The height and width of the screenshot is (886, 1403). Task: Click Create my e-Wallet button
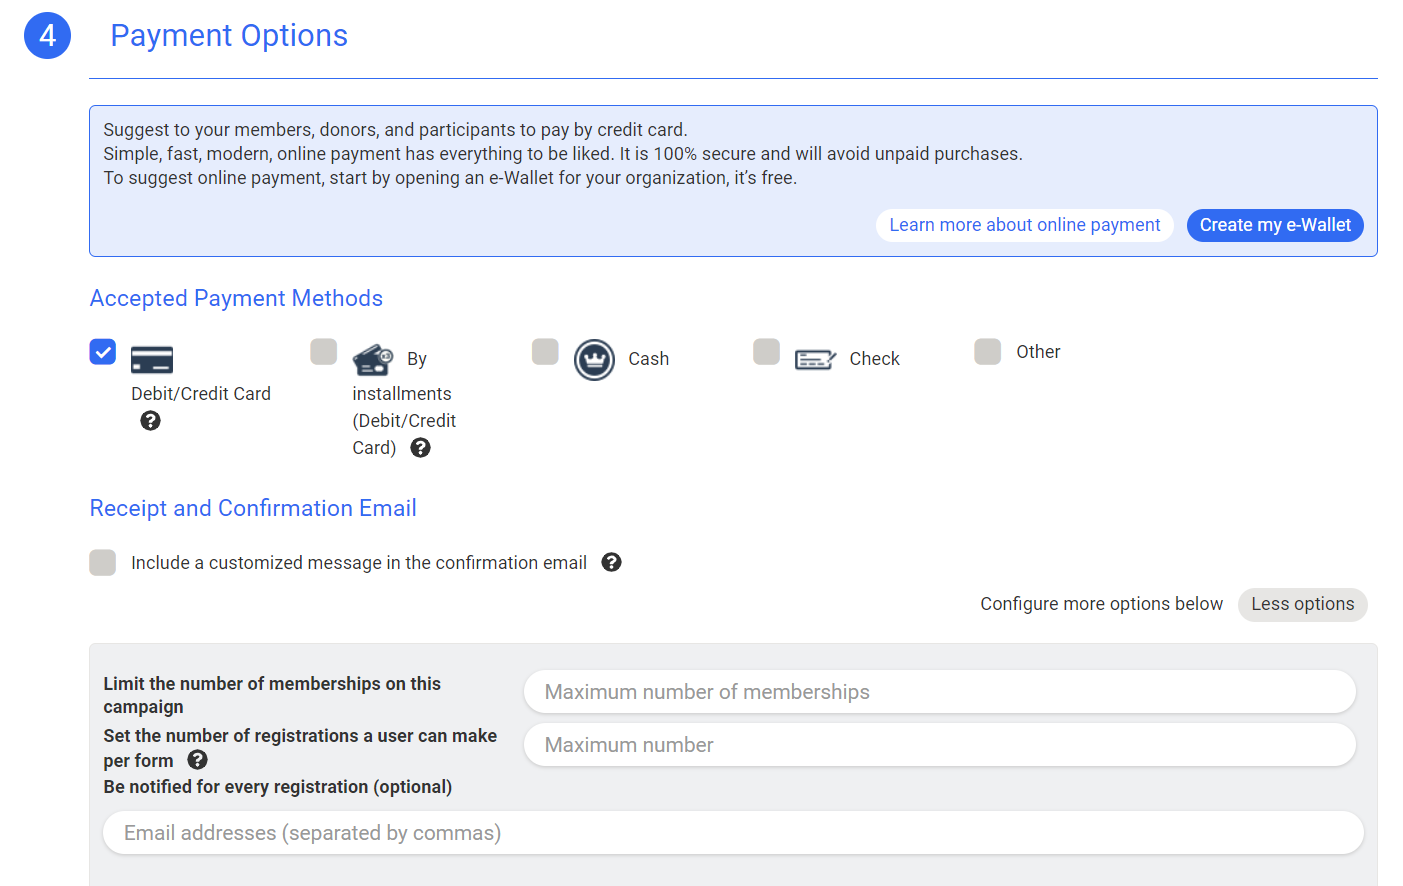(1275, 225)
